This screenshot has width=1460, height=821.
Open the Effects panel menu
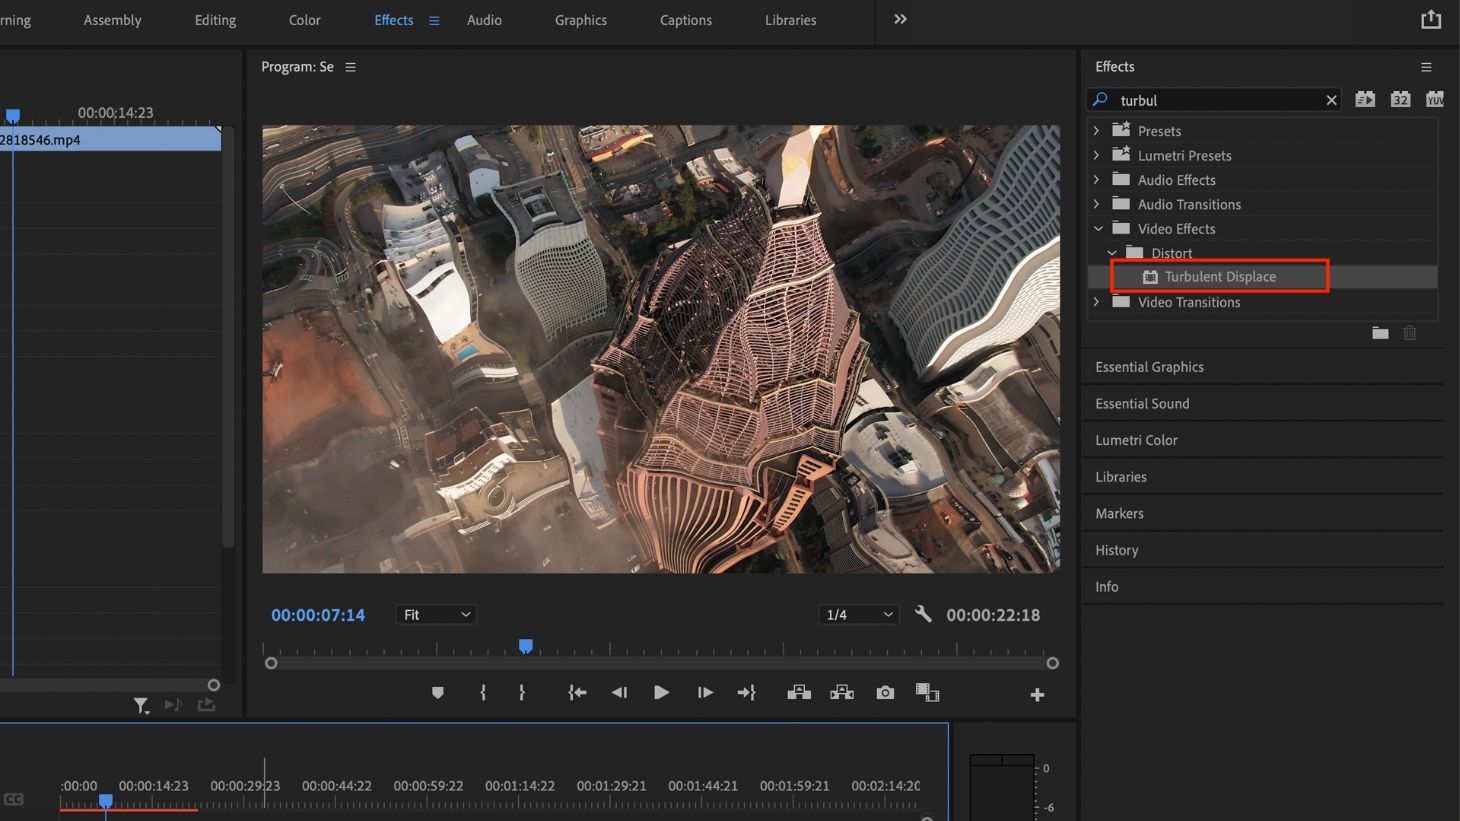[1427, 66]
